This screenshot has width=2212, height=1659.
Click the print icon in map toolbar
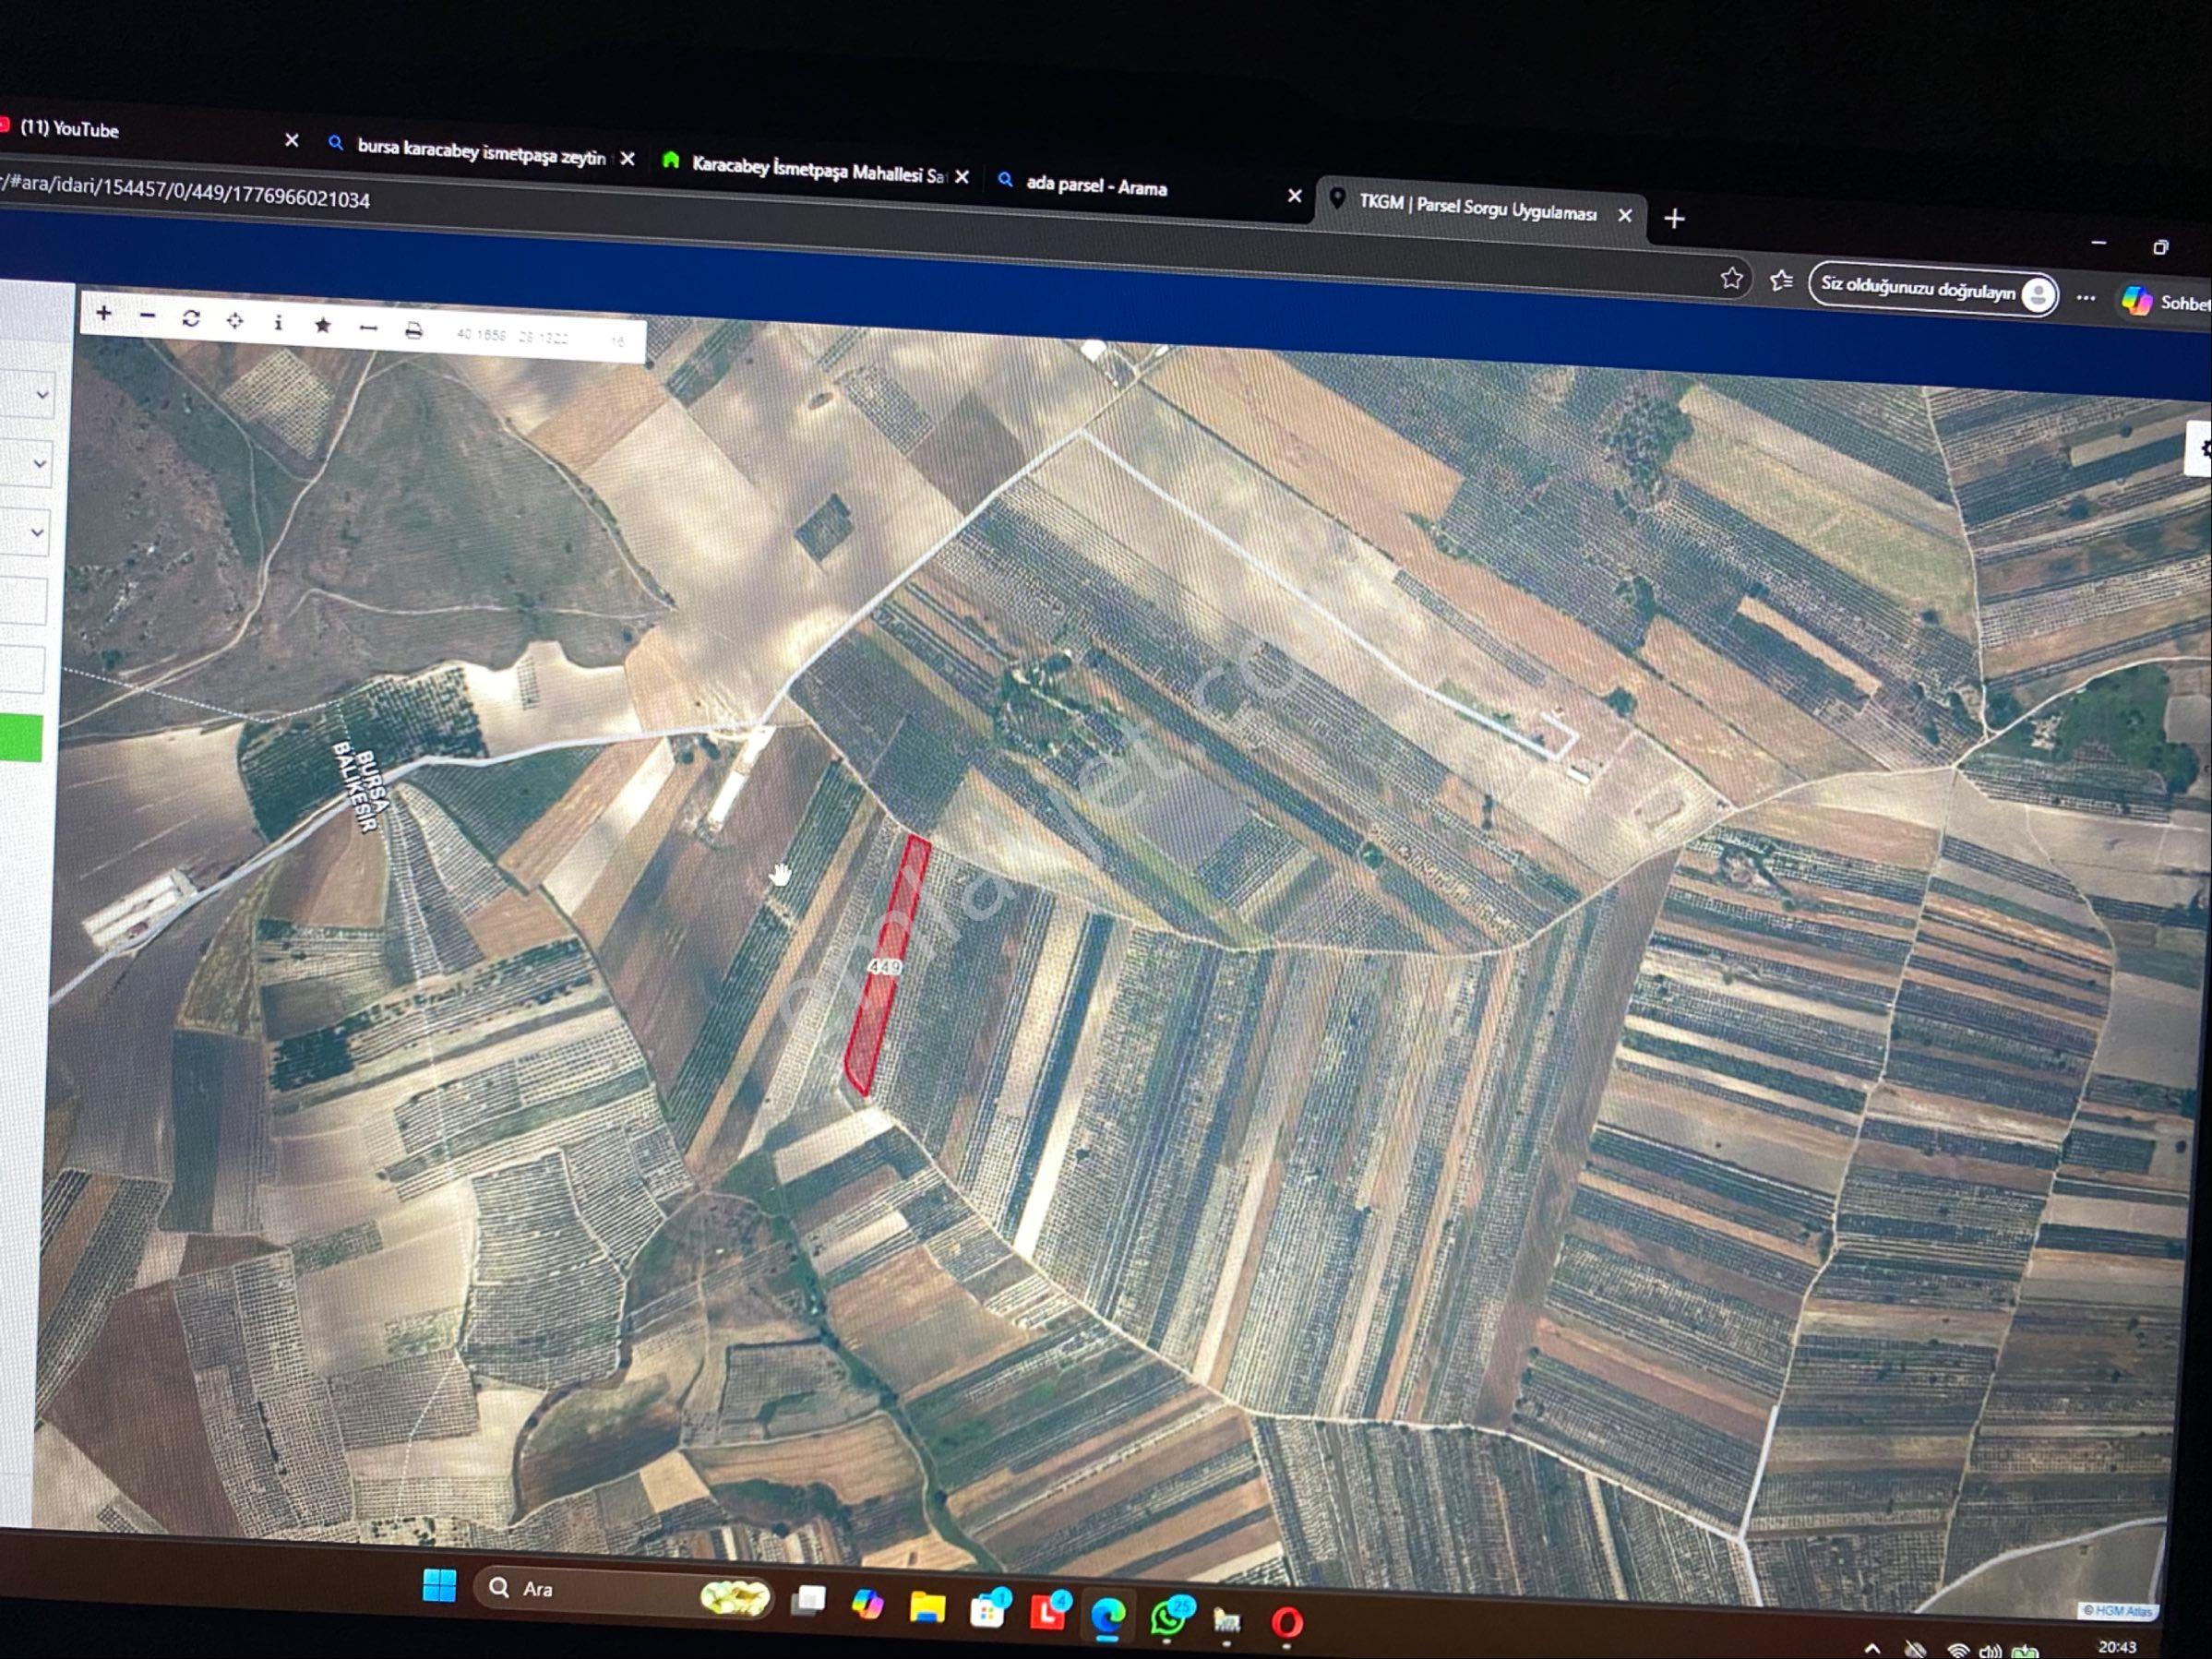(x=413, y=330)
